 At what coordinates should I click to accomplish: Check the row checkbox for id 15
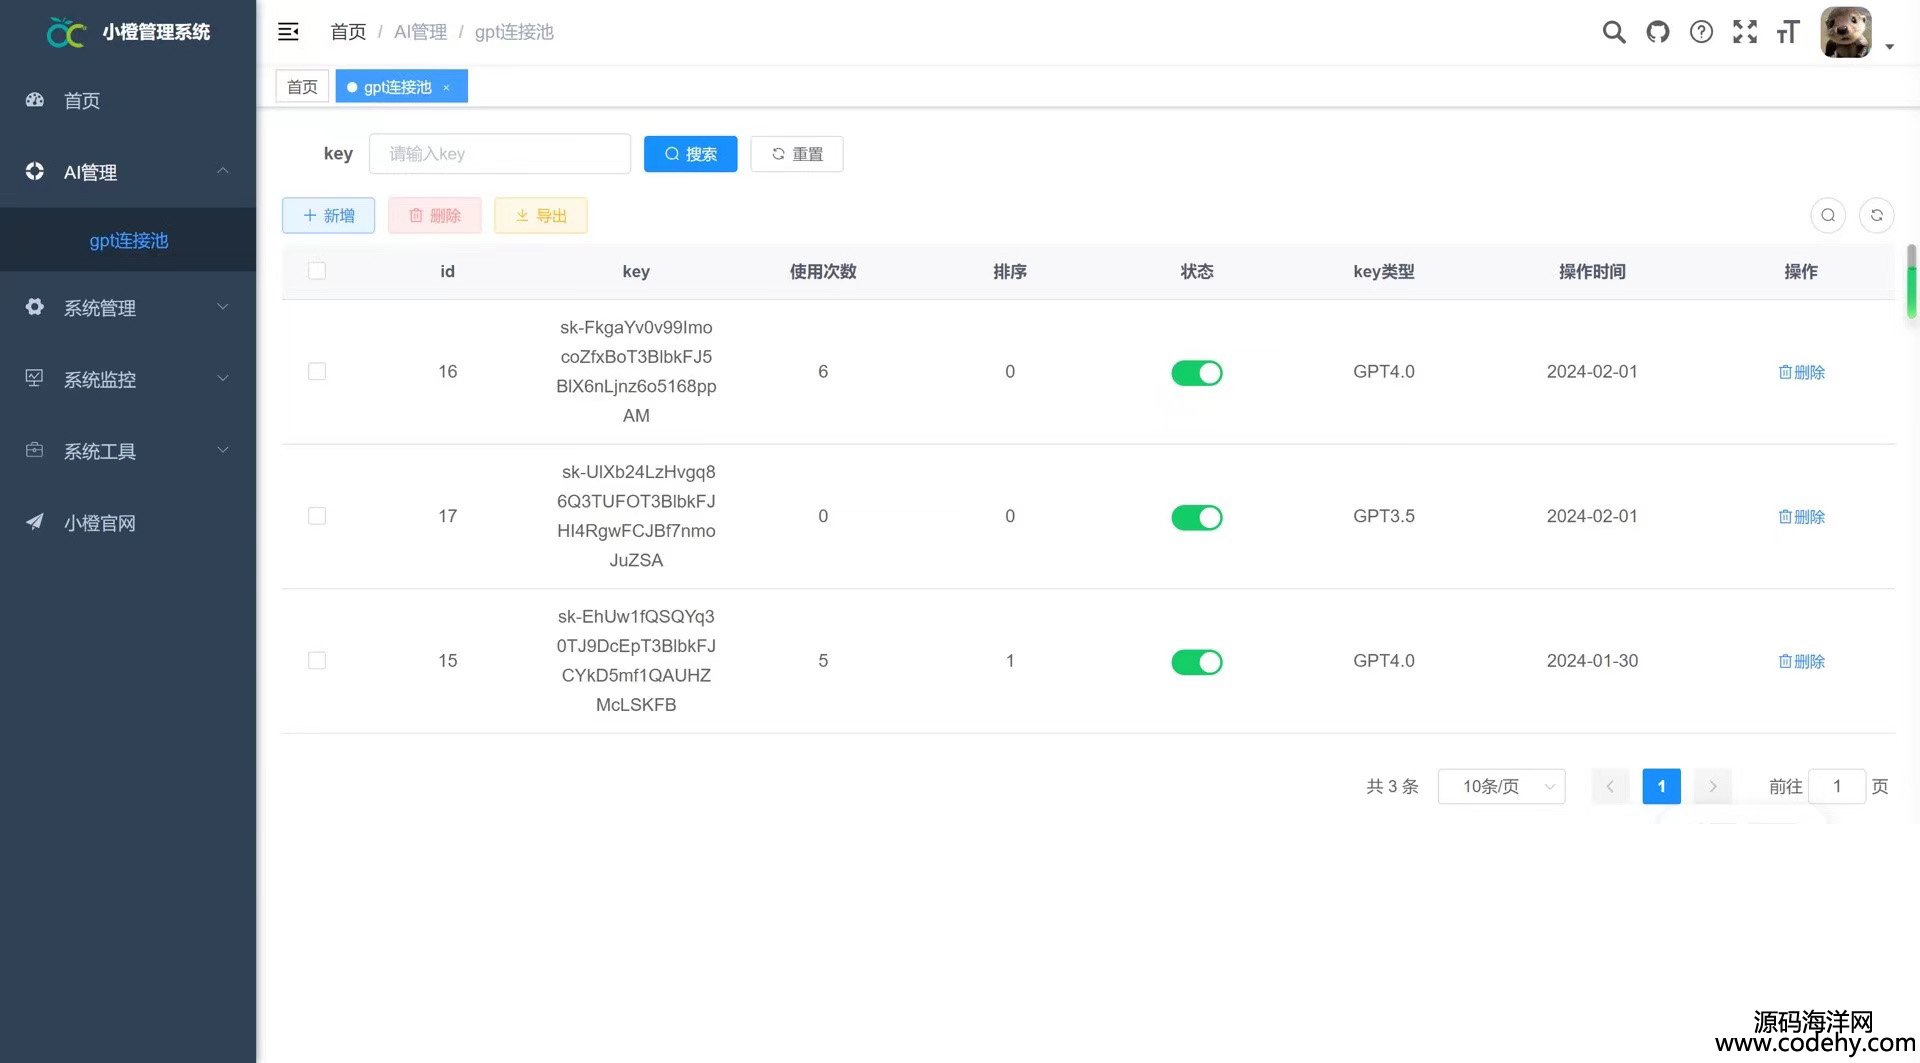[317, 661]
